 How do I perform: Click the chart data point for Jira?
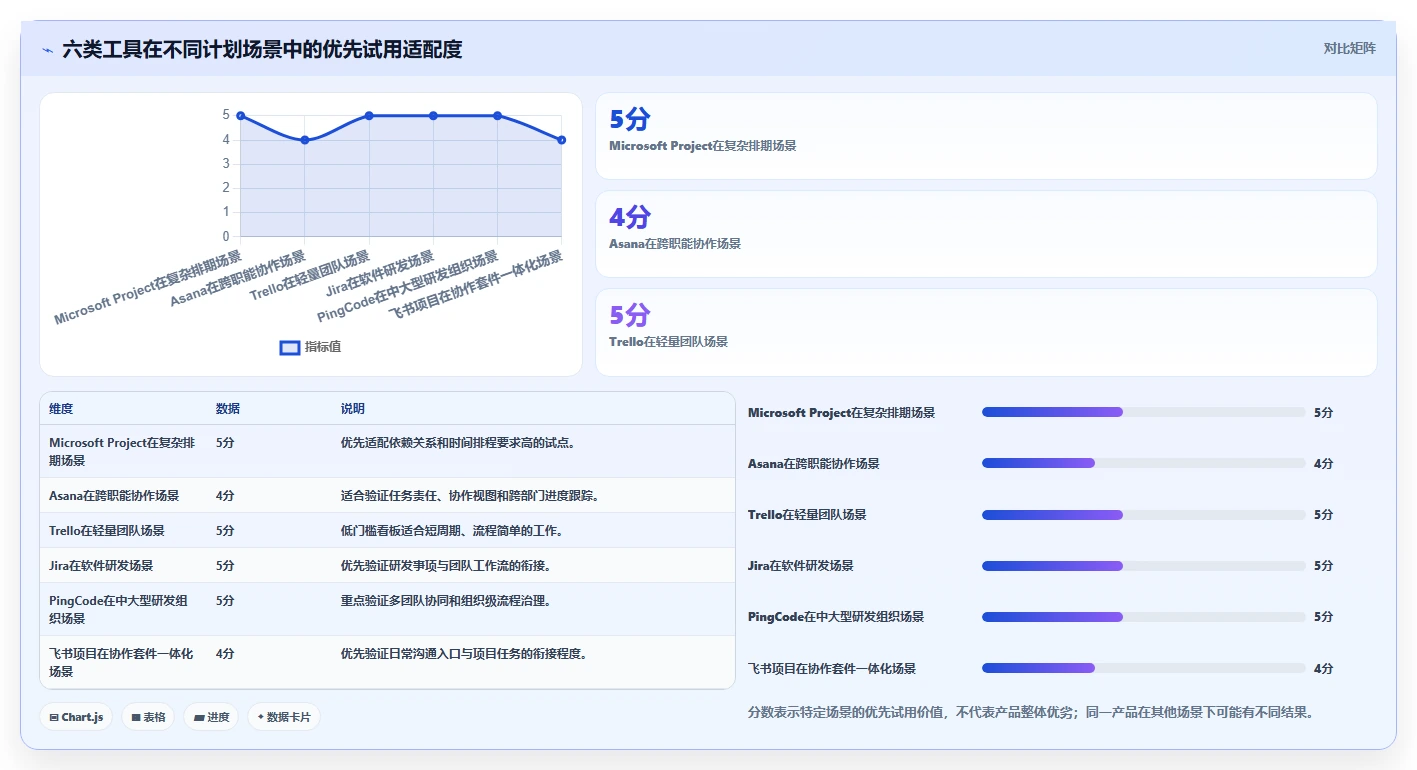tap(433, 116)
